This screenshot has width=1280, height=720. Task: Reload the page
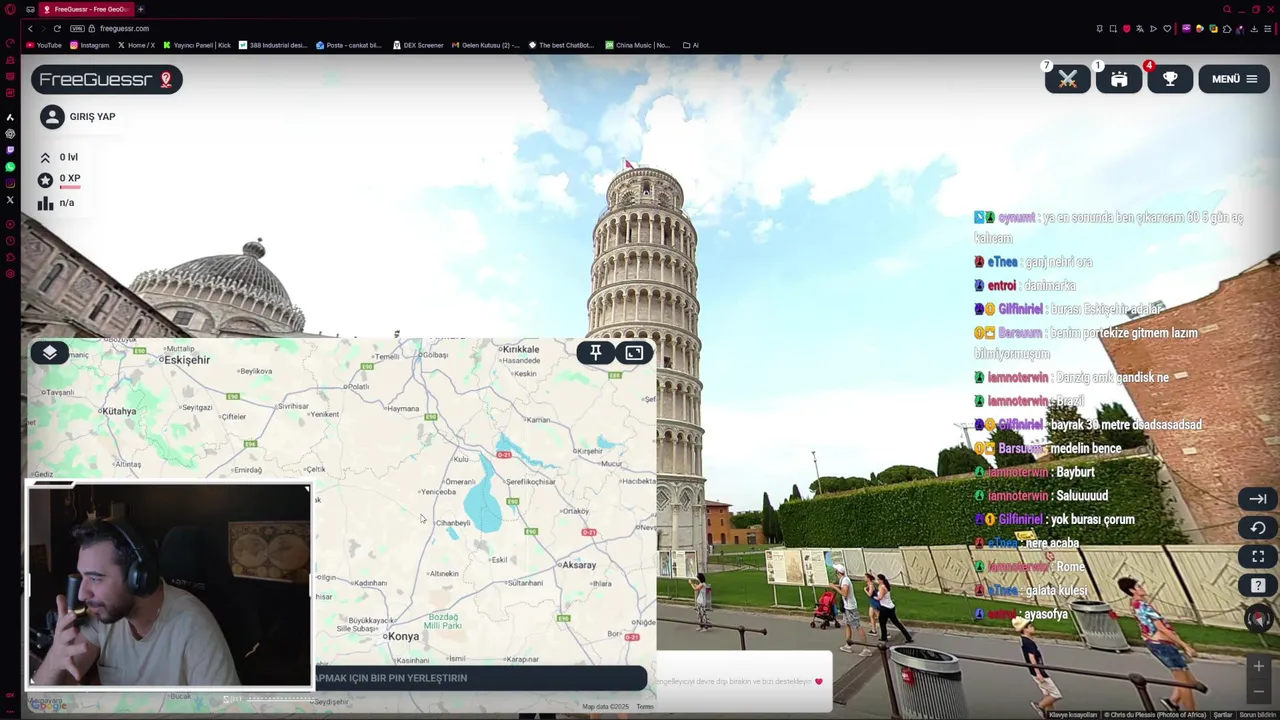pos(57,28)
